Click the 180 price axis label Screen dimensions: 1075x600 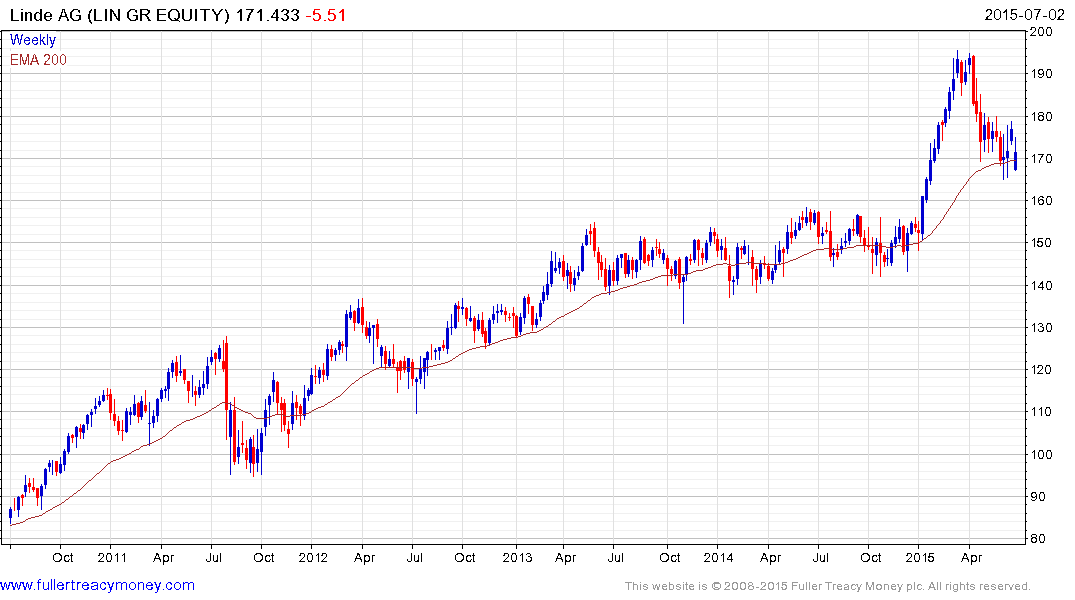pos(1041,117)
